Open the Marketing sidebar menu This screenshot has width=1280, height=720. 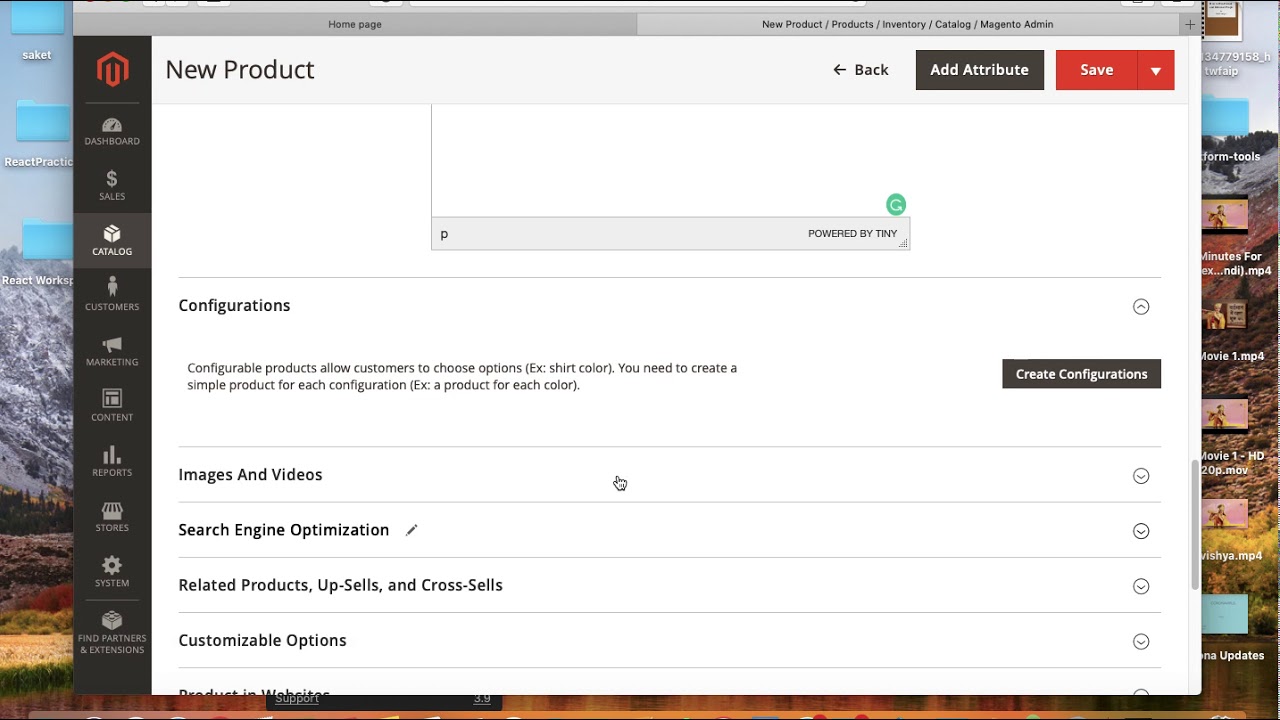coord(112,351)
